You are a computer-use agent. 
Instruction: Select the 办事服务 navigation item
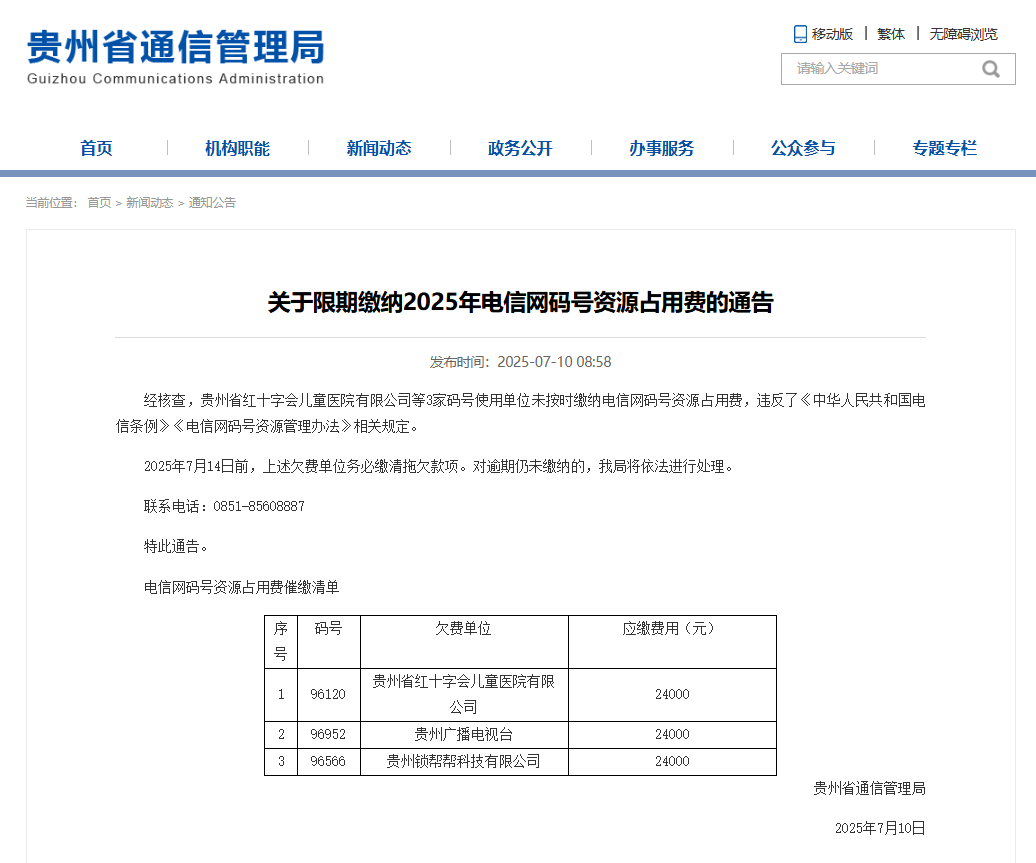662,148
